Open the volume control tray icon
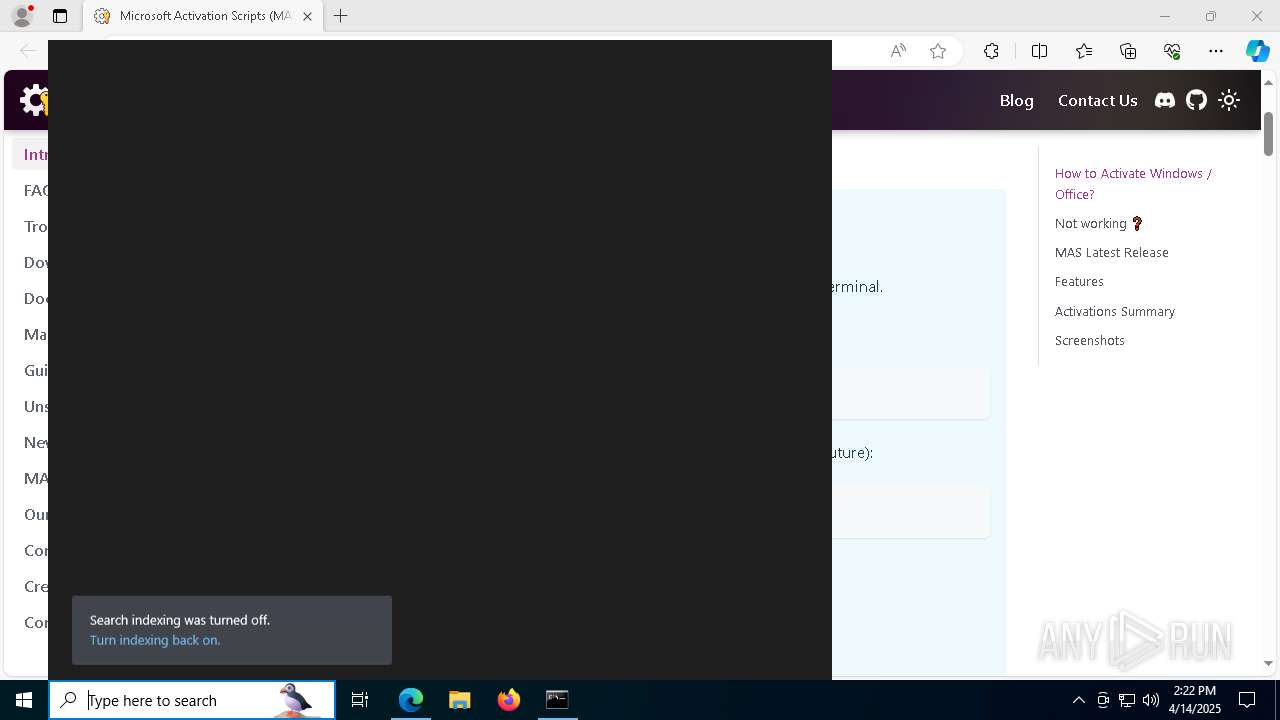Image resolution: width=1280 pixels, height=720 pixels. (x=1150, y=700)
